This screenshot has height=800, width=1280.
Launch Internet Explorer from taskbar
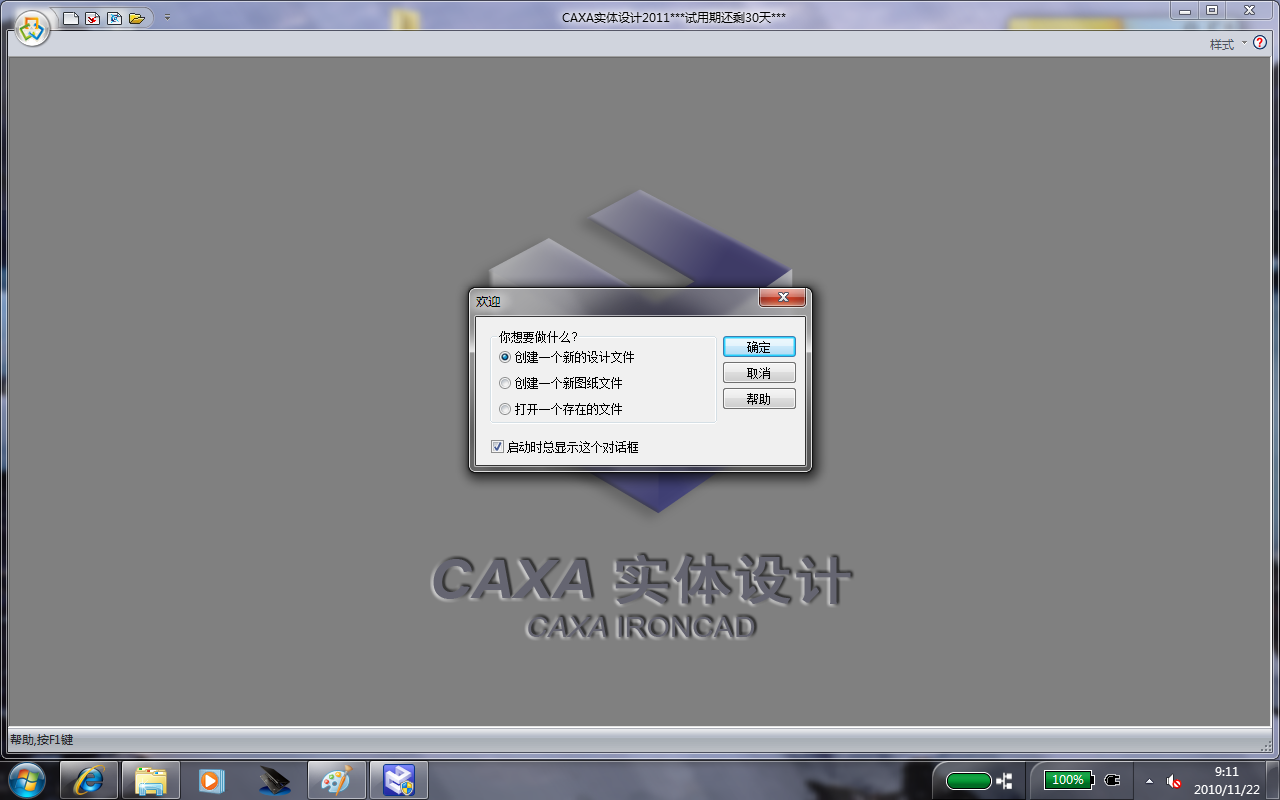tap(89, 780)
